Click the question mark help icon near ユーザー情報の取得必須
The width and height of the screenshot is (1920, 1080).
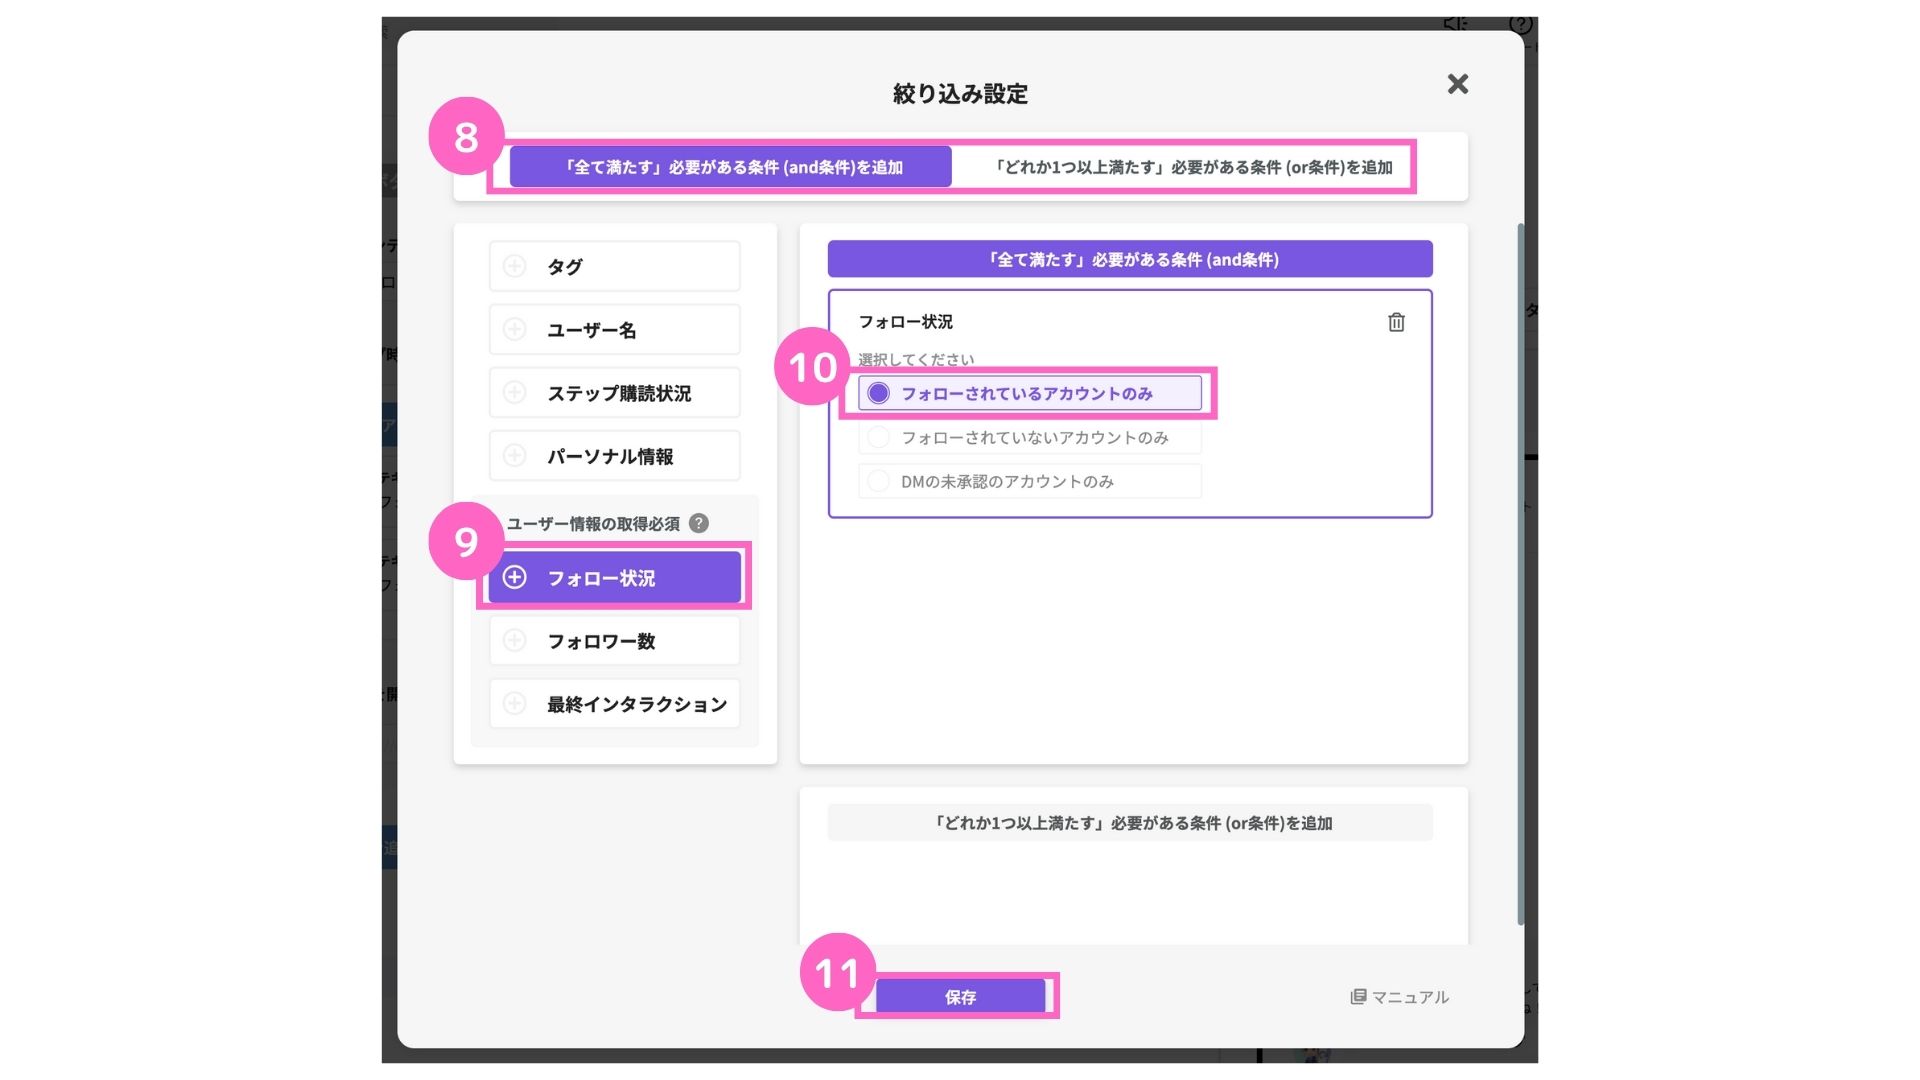[699, 523]
